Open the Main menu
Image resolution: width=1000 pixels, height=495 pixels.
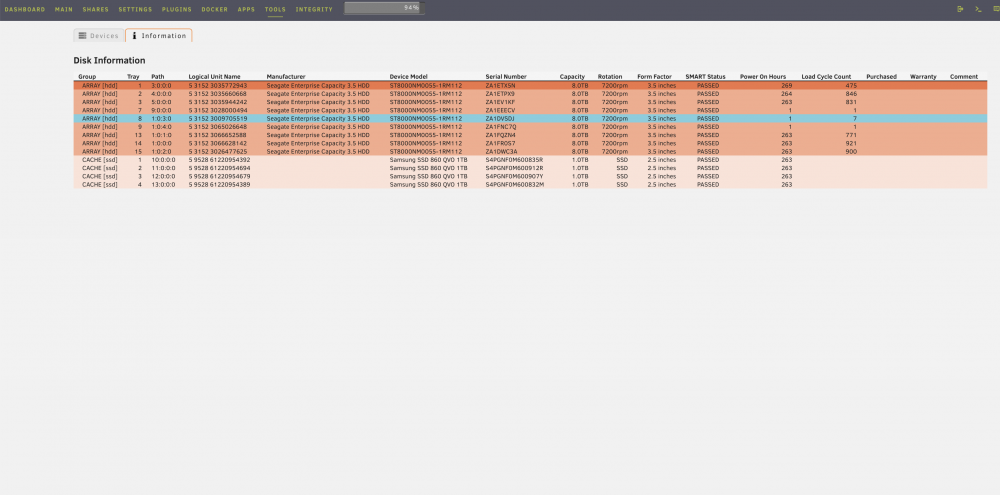click(64, 10)
